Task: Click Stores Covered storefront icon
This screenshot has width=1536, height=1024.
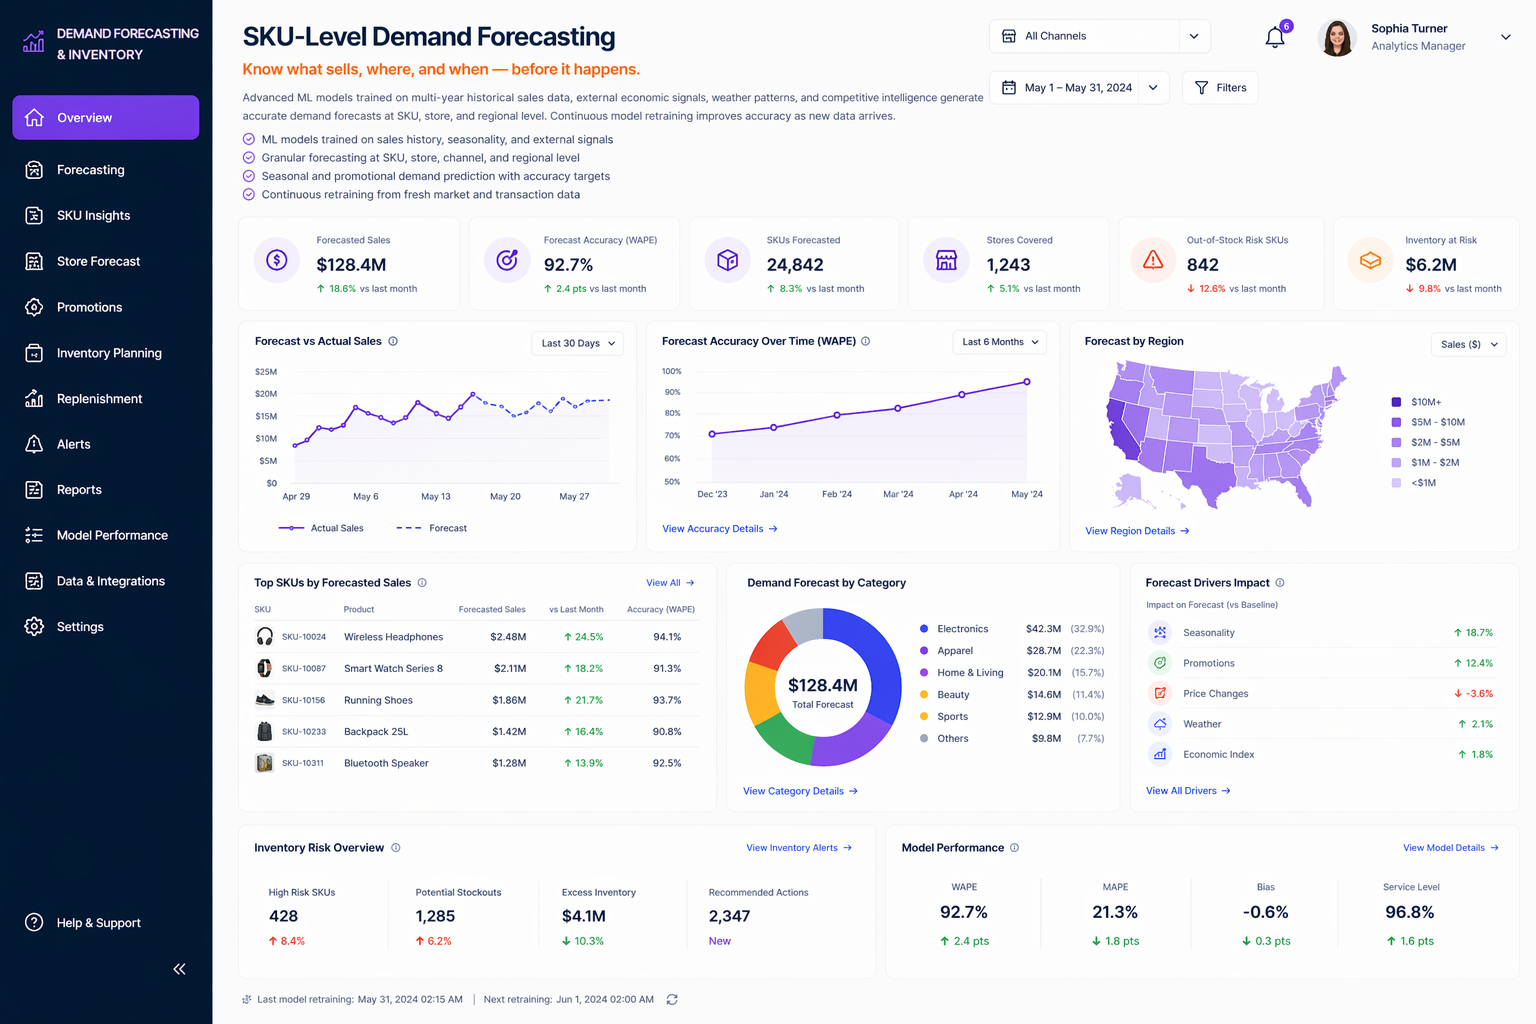Action: click(x=946, y=260)
